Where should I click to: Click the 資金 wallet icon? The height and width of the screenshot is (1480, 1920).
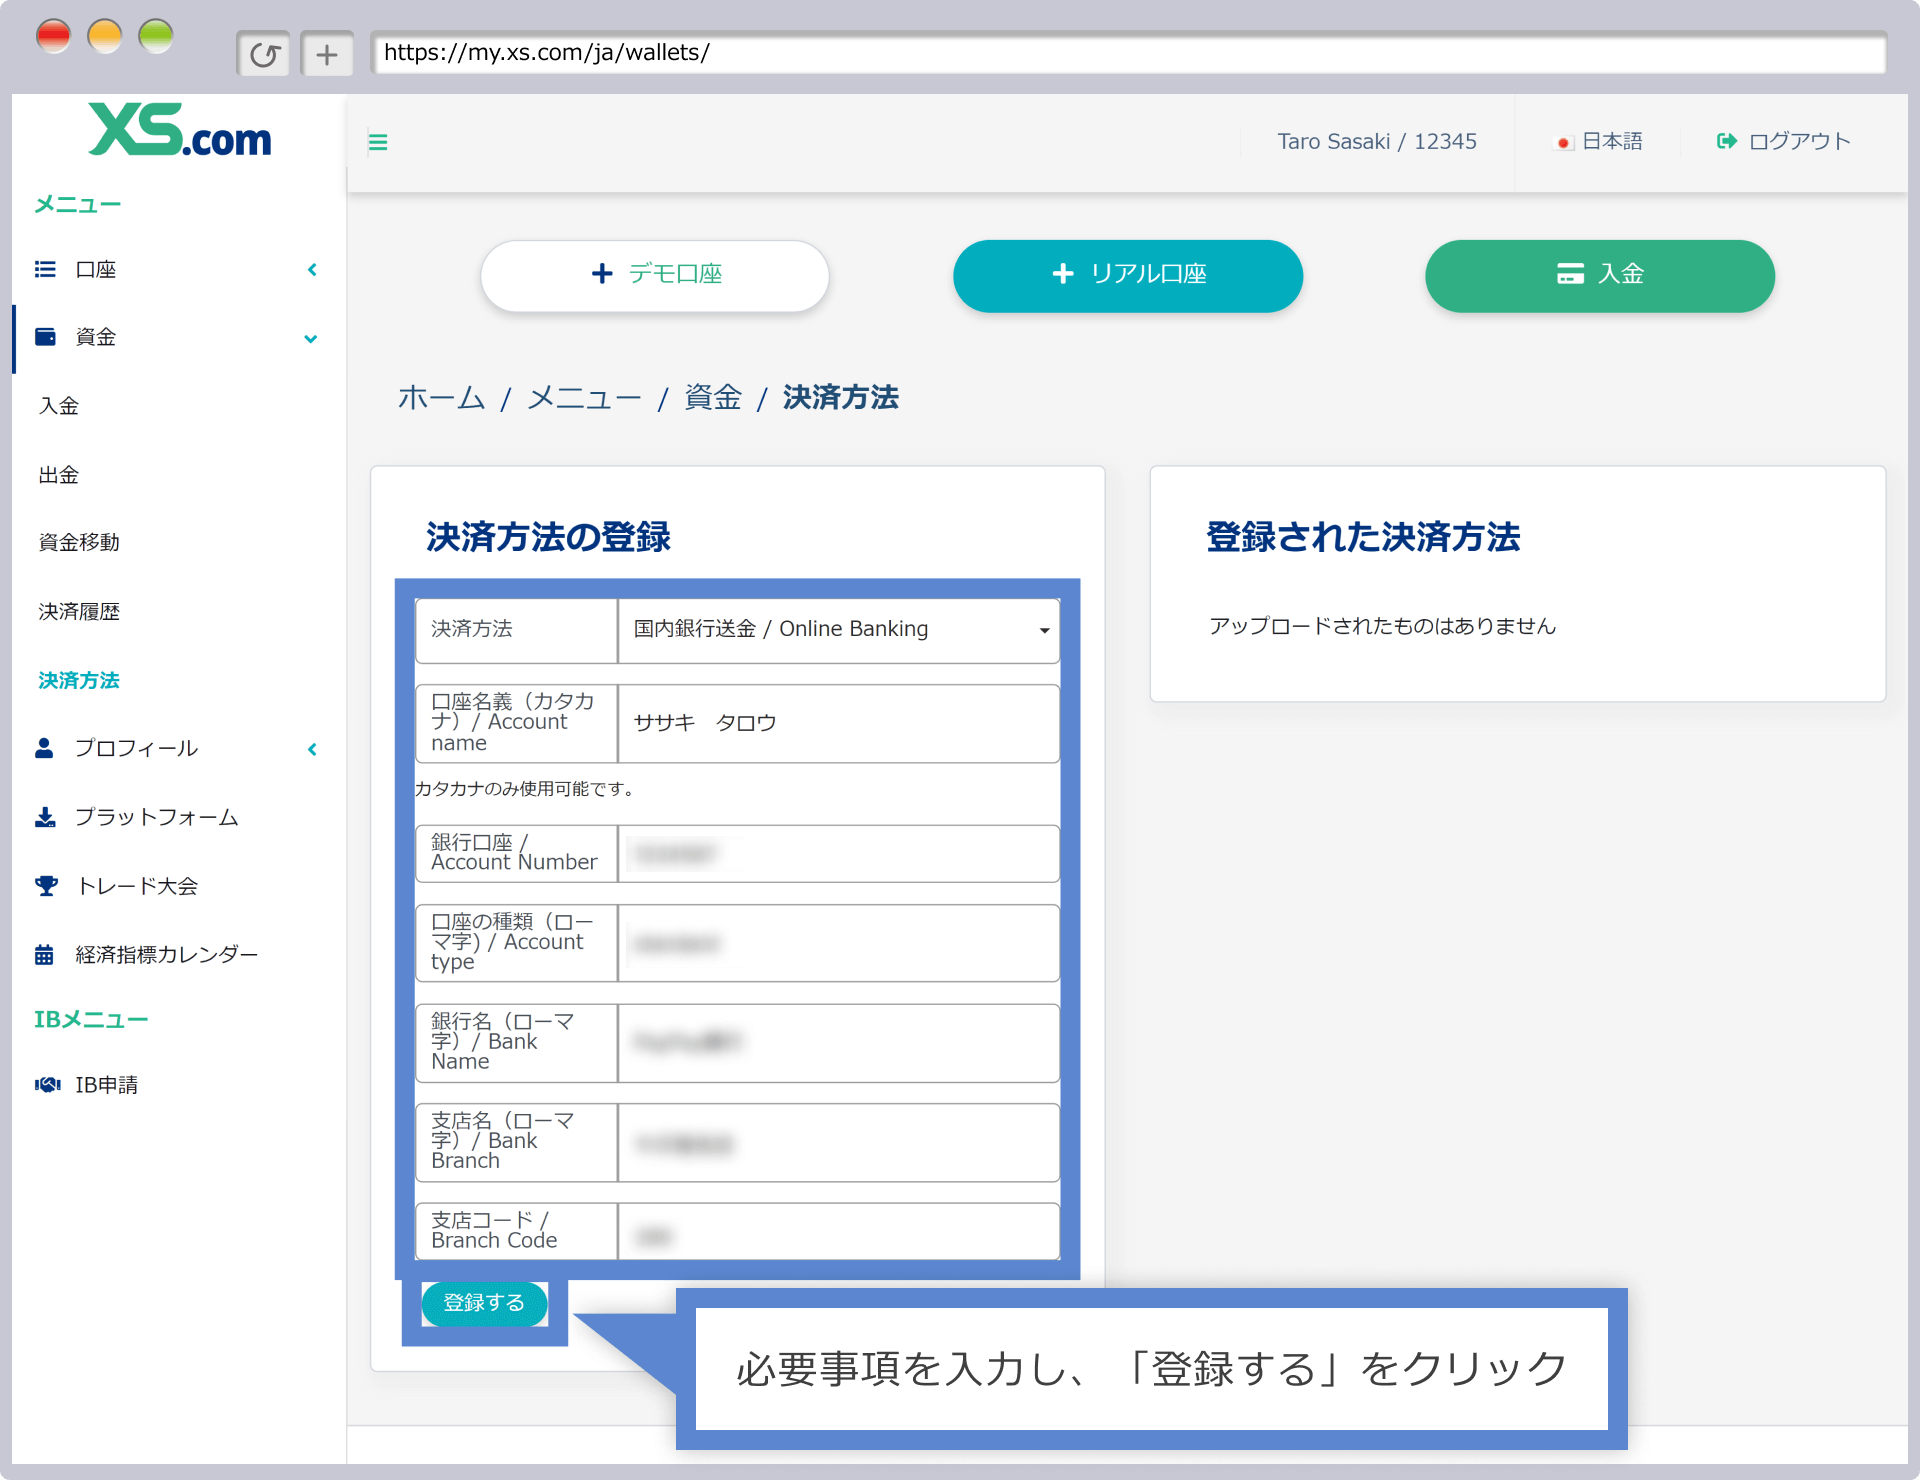point(45,337)
